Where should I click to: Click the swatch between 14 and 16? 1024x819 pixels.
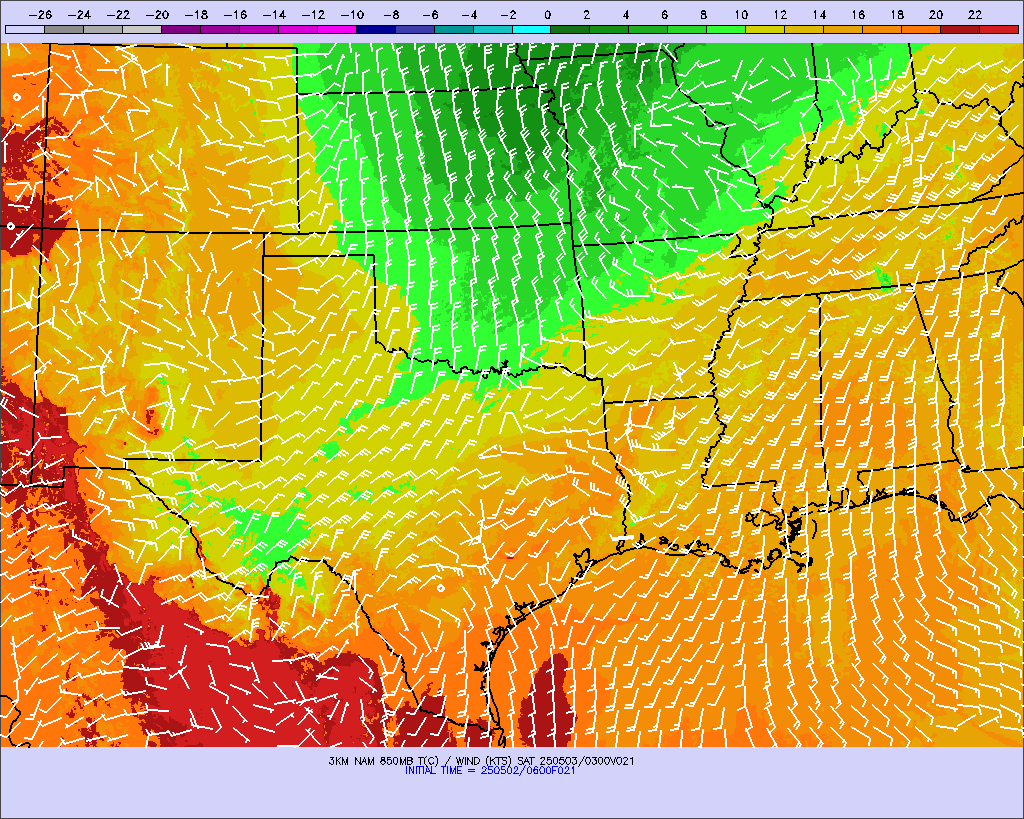843,29
